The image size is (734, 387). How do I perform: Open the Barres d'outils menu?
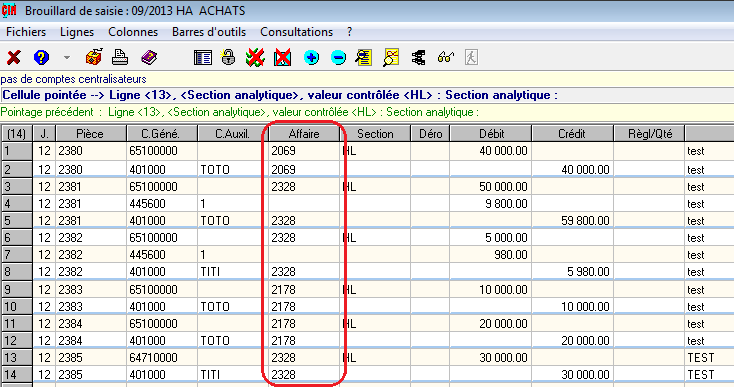pyautogui.click(x=209, y=32)
